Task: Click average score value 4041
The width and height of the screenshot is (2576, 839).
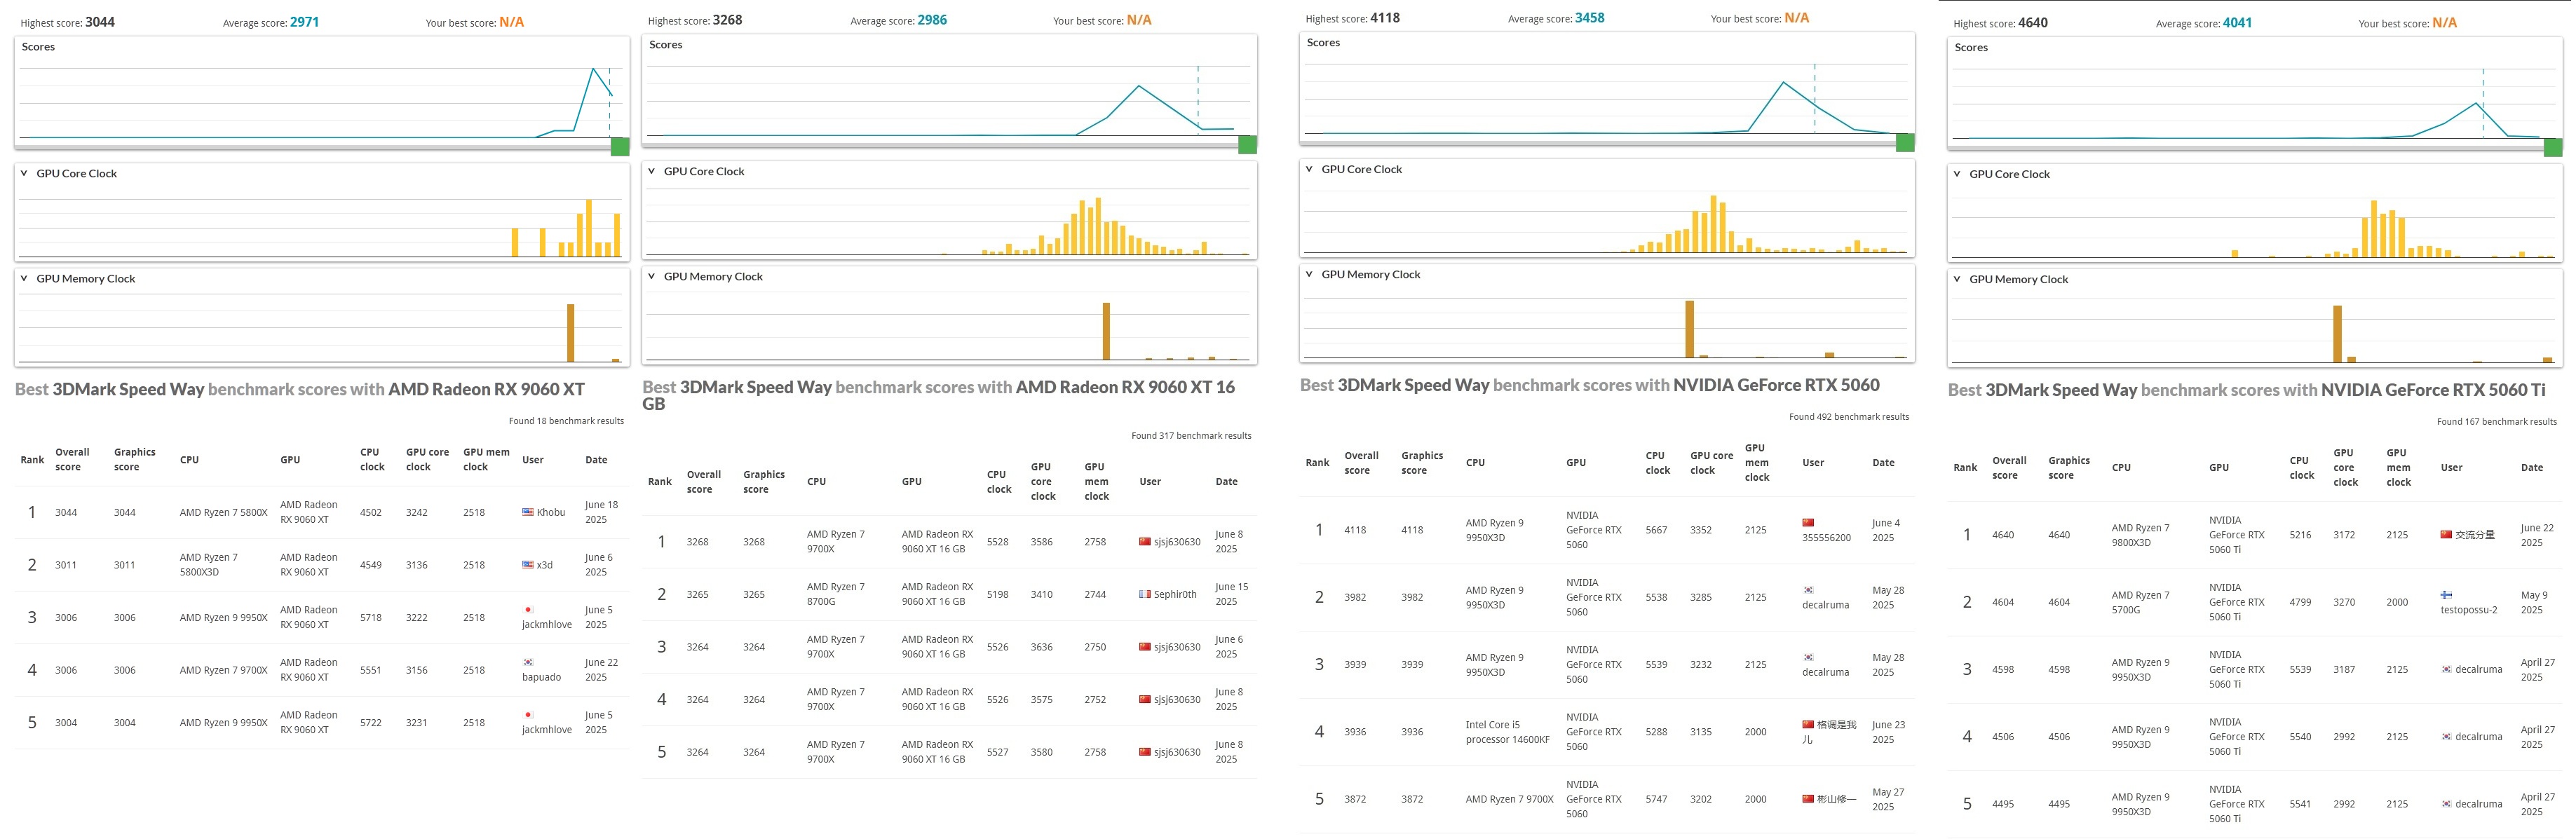Action: tap(2238, 23)
